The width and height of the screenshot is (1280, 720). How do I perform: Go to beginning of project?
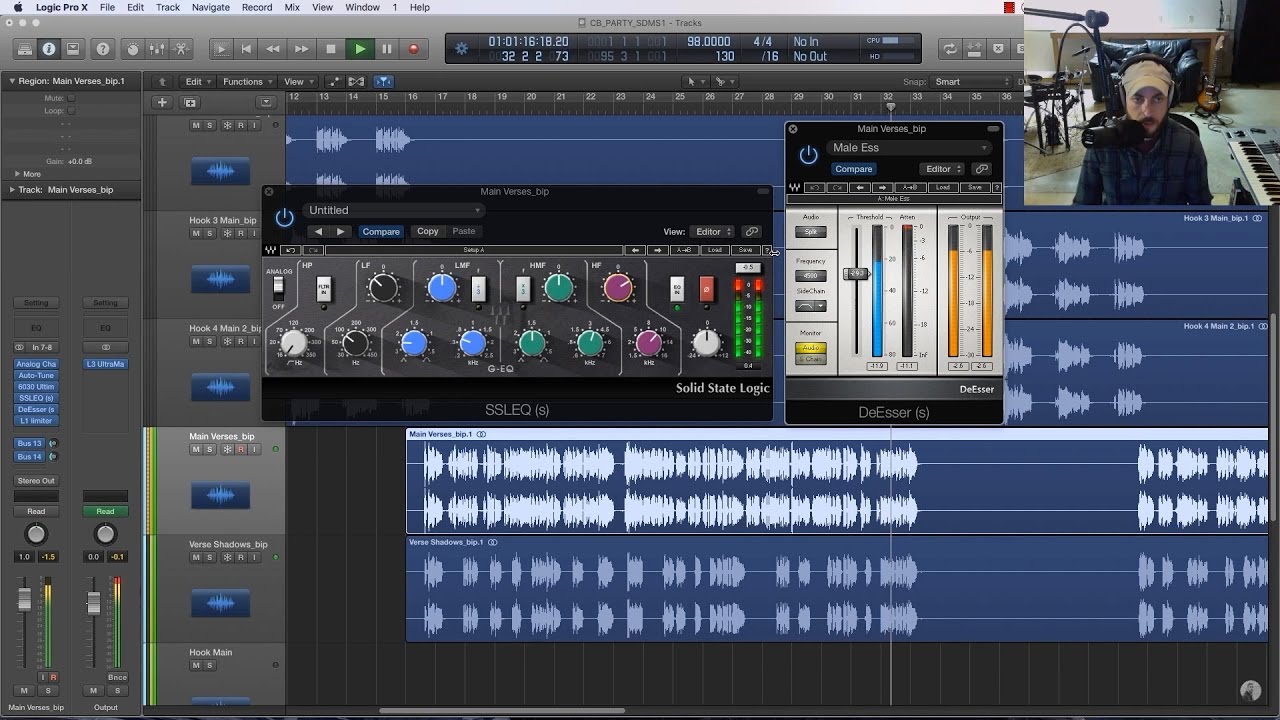point(246,49)
